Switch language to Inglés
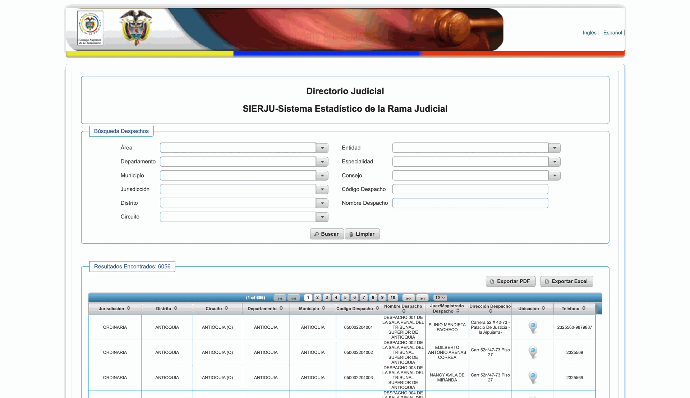The width and height of the screenshot is (690, 398). (x=589, y=33)
